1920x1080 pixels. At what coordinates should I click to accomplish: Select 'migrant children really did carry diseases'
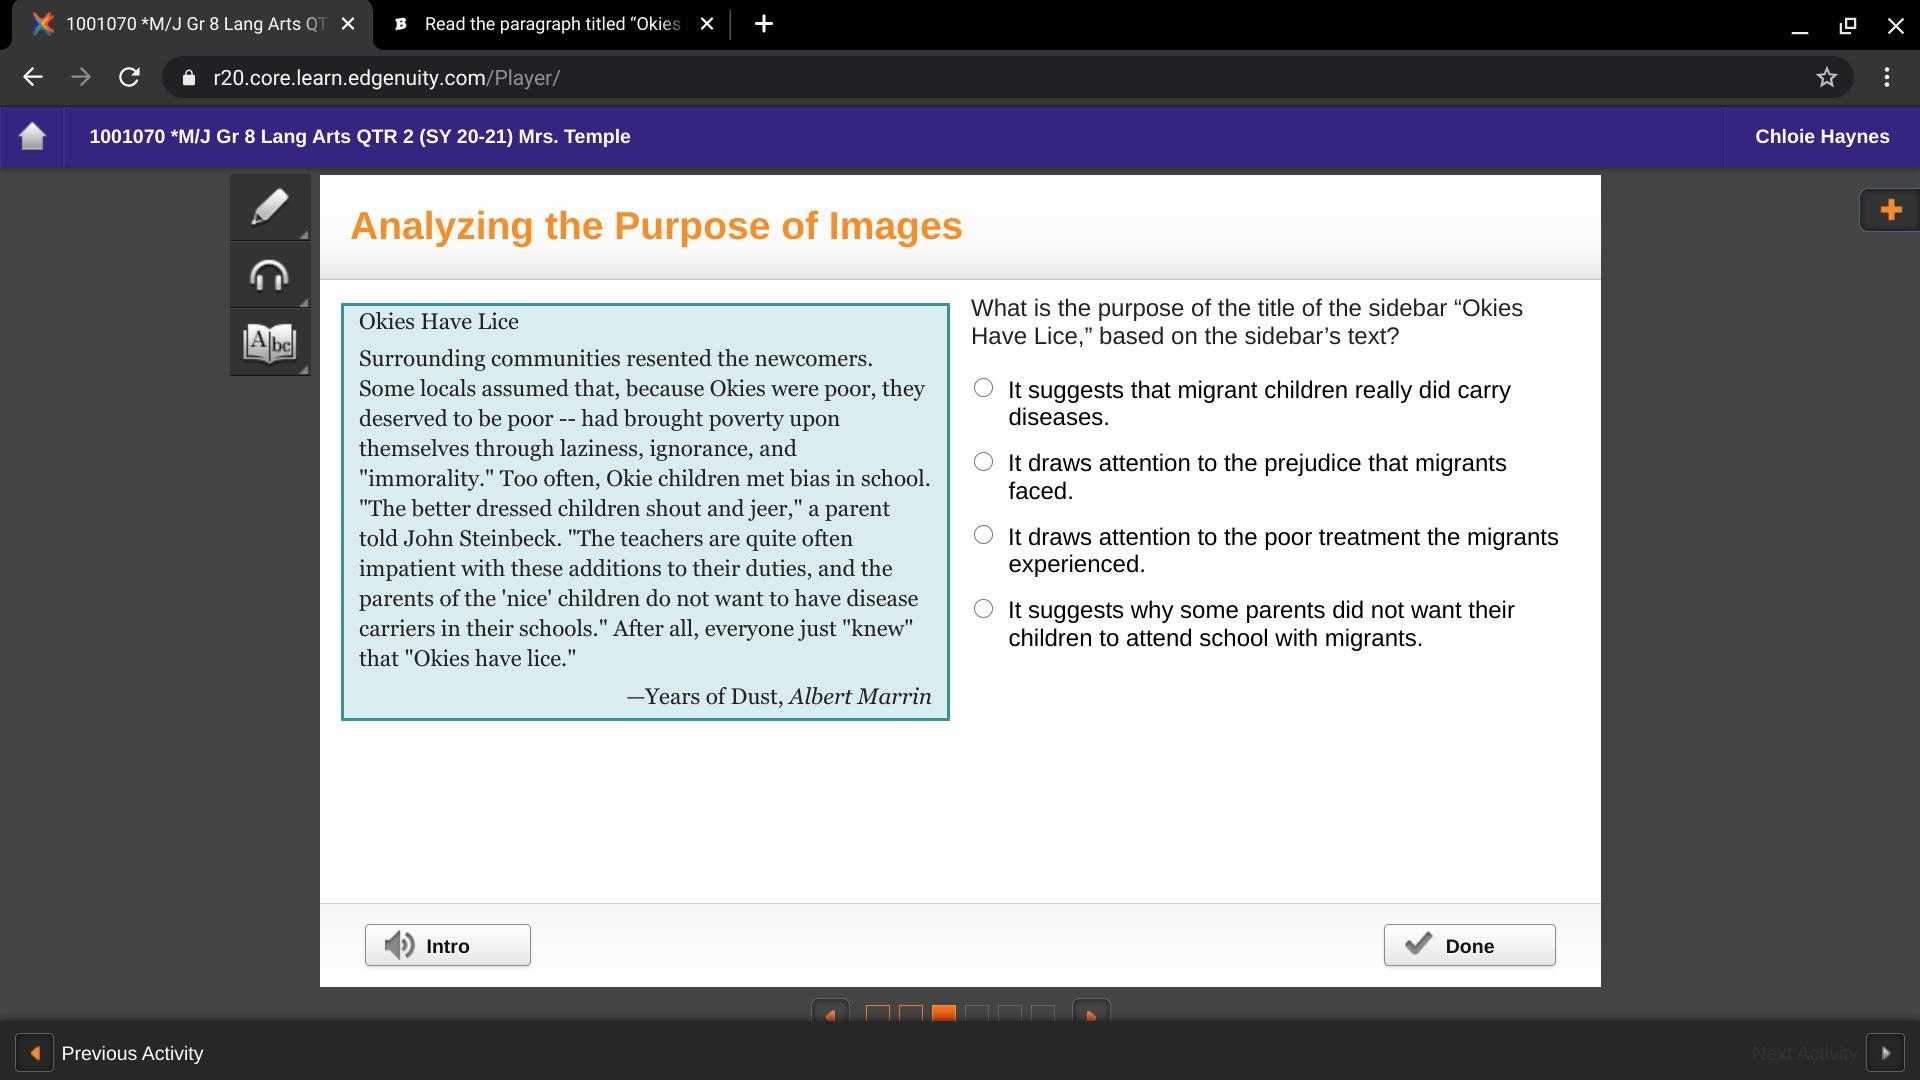click(983, 388)
